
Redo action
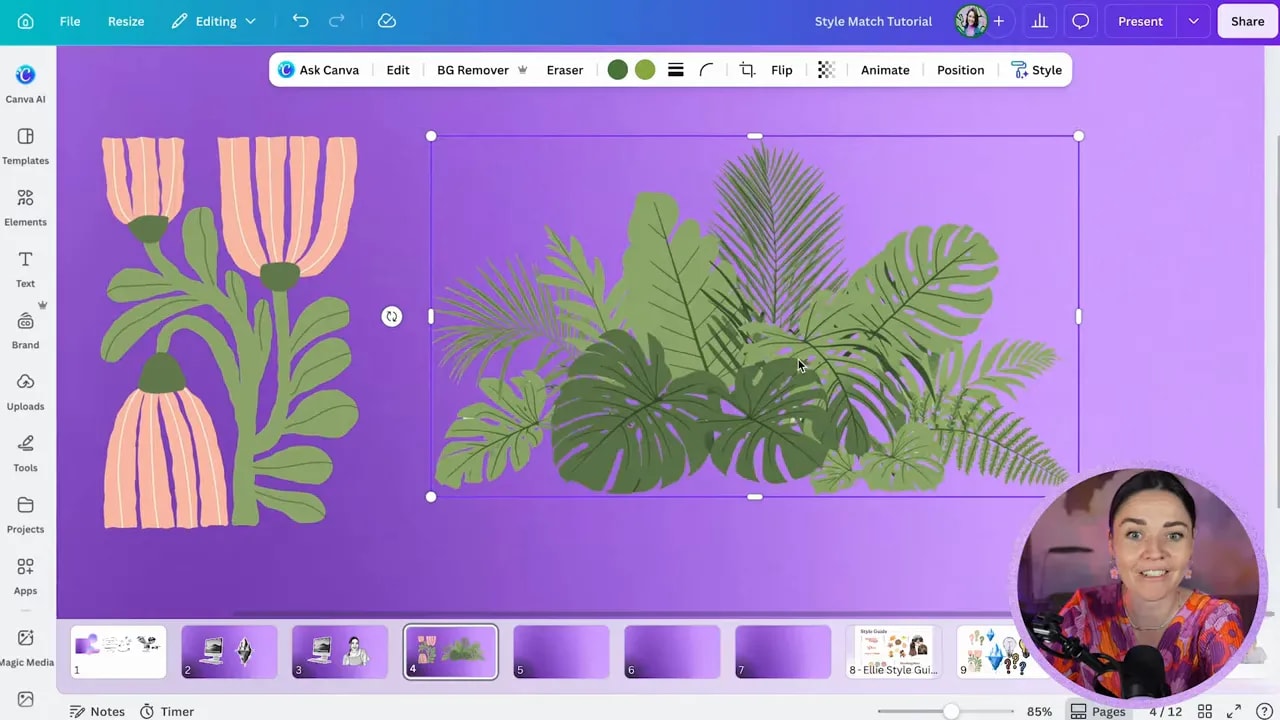click(337, 21)
